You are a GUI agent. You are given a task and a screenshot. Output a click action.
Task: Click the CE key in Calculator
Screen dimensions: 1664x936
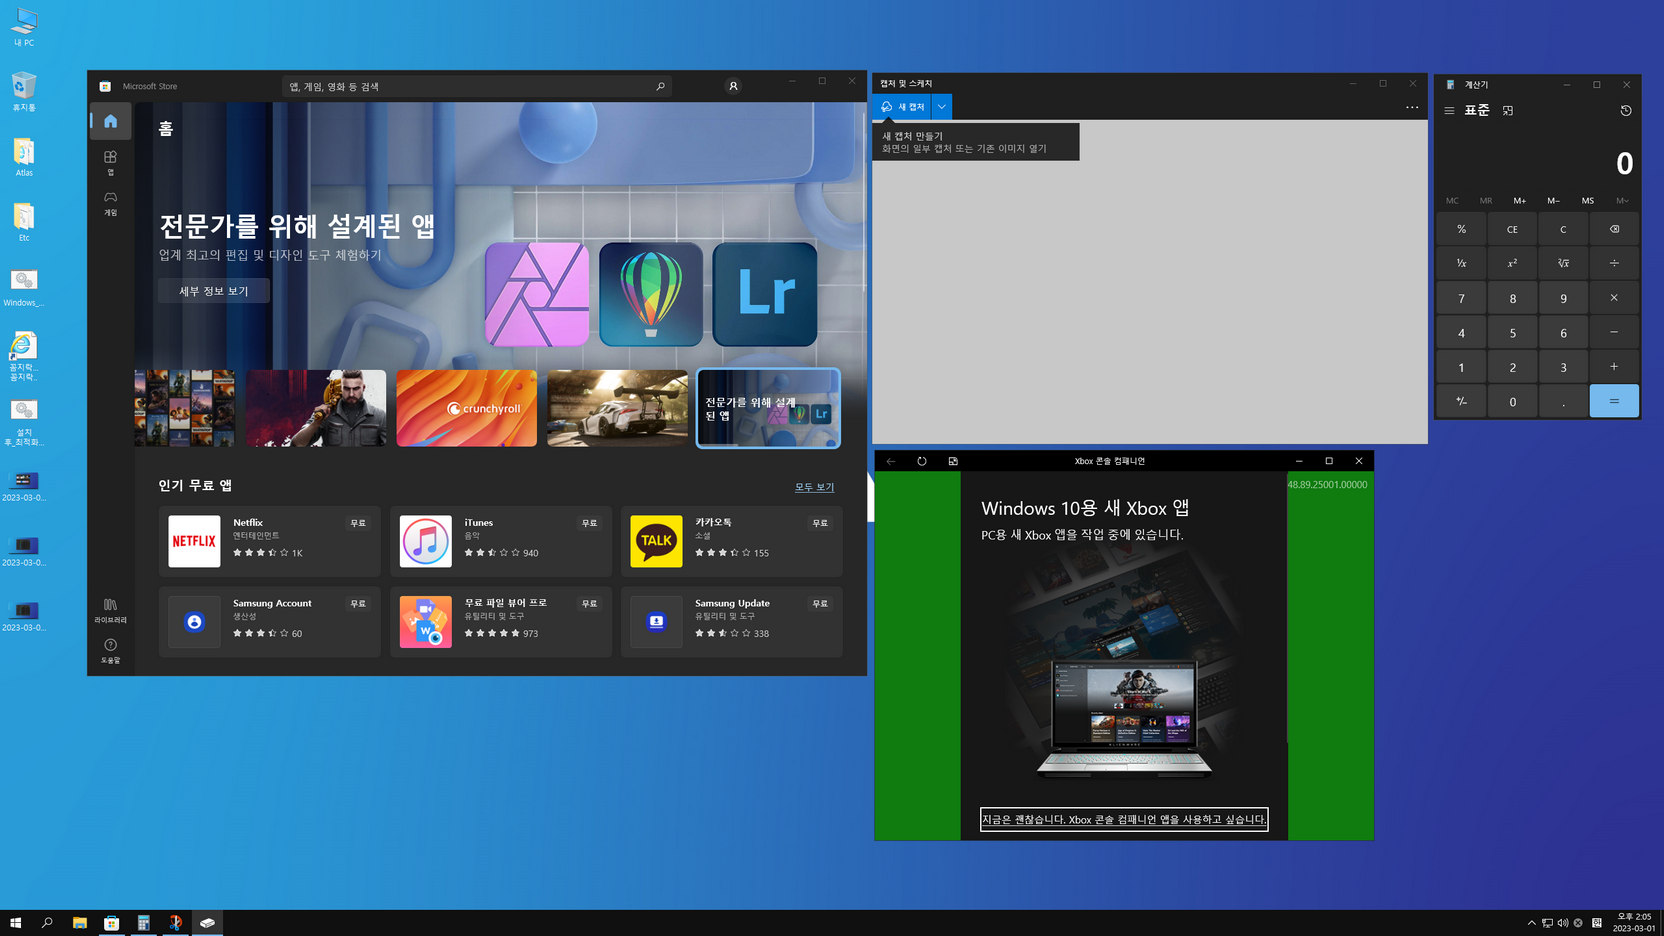[x=1512, y=229]
